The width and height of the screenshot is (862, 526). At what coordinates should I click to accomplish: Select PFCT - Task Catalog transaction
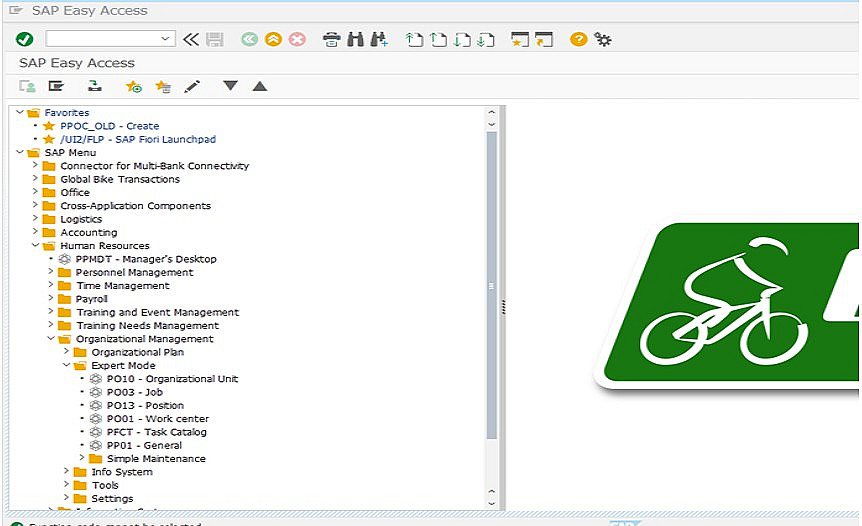coord(157,432)
